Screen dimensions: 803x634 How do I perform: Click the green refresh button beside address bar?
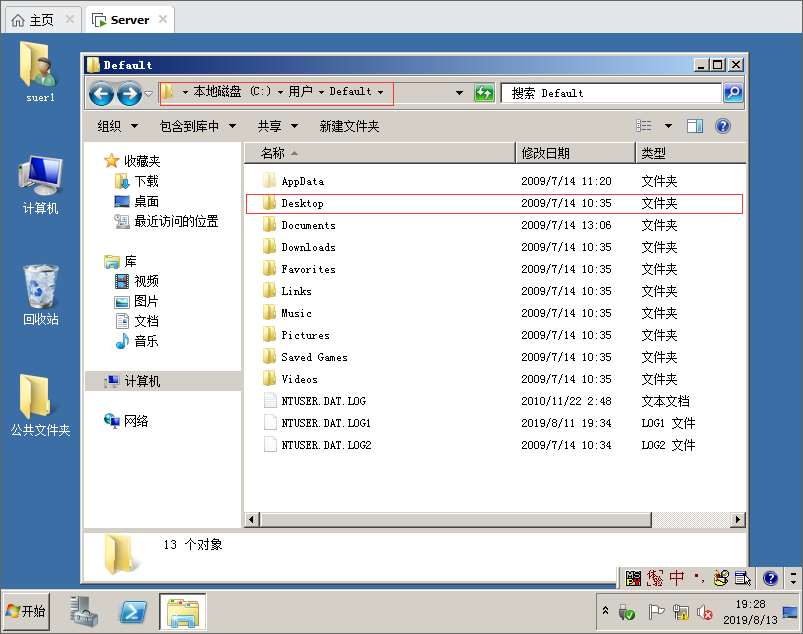coord(484,93)
